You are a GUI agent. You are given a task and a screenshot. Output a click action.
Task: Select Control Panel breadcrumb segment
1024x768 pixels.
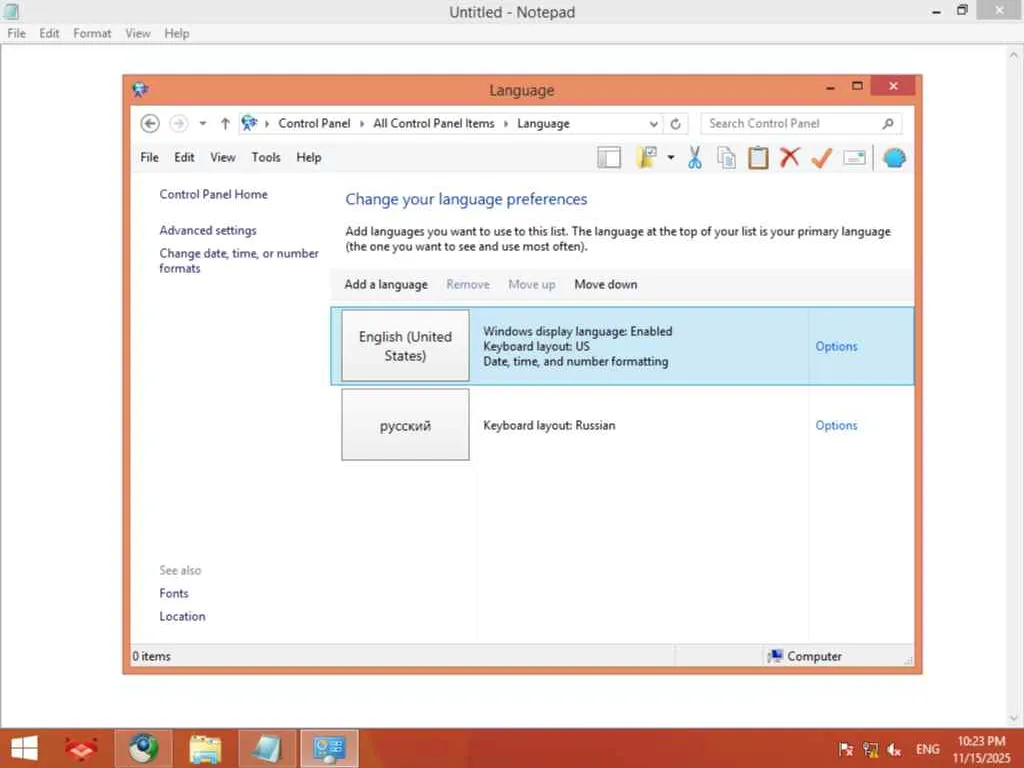pos(314,123)
